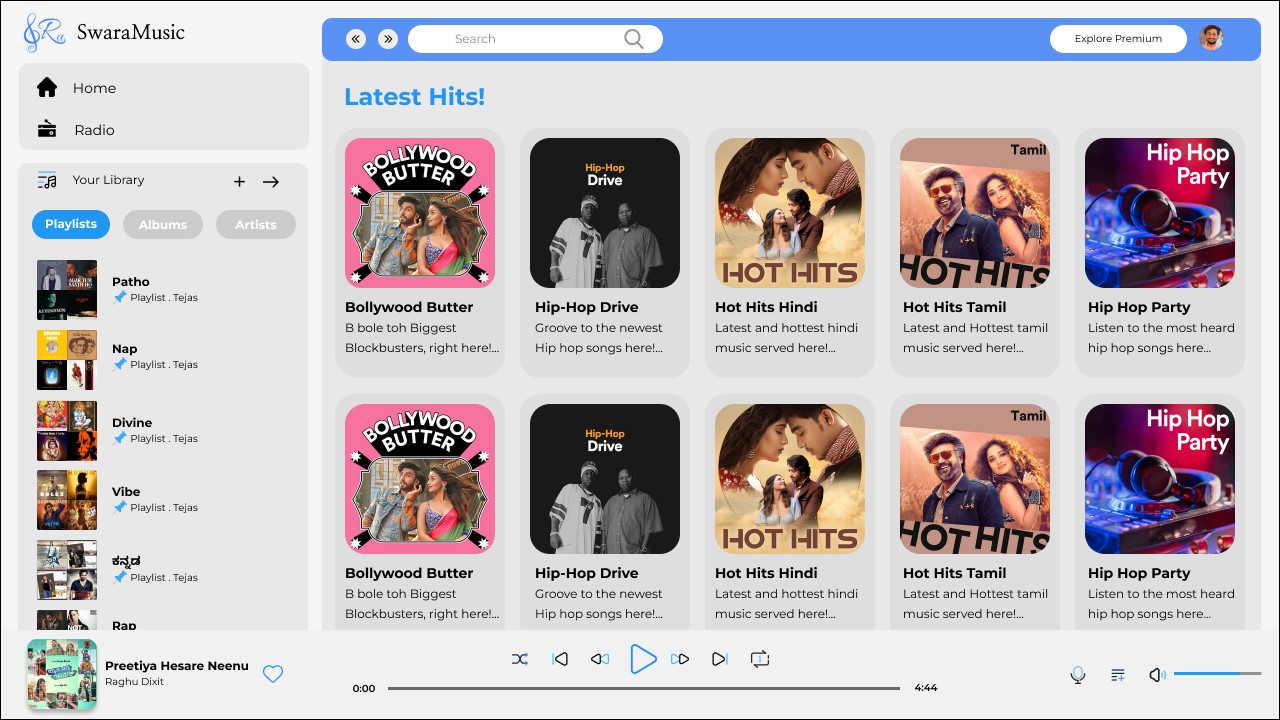This screenshot has width=1280, height=720.
Task: Open first-row Bollywood Butter cover
Action: (x=420, y=213)
